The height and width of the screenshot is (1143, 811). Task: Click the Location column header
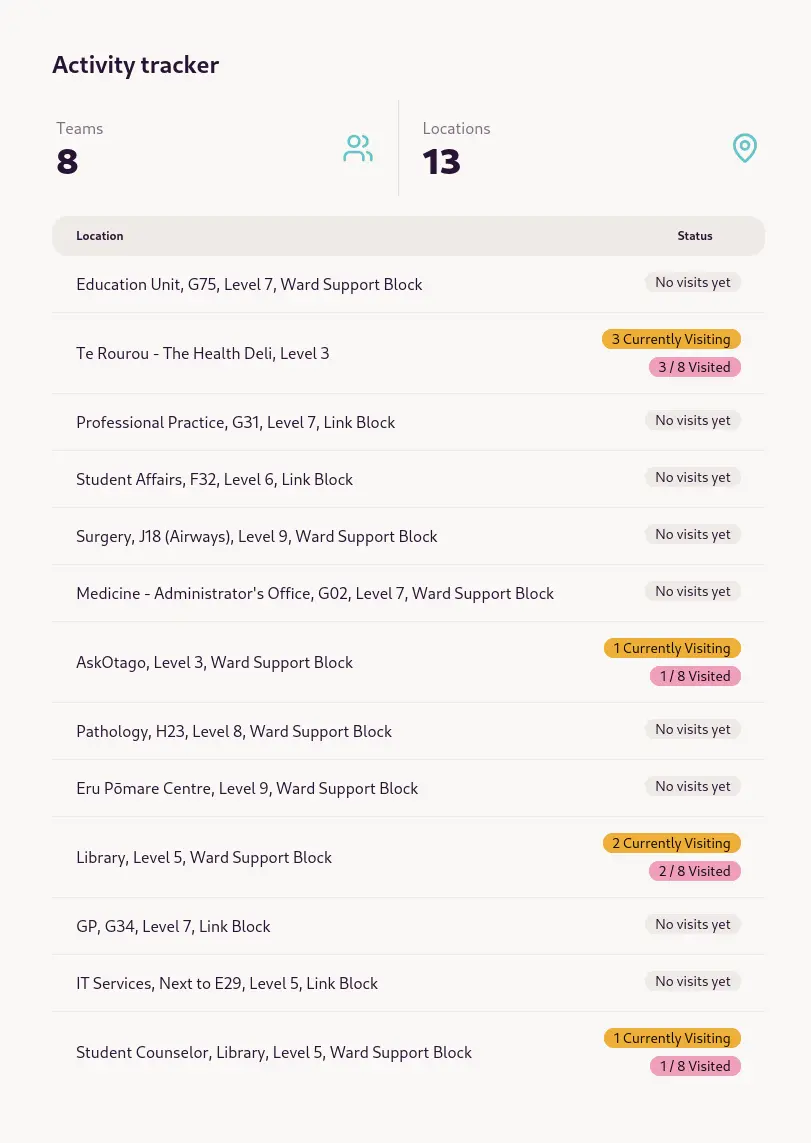pyautogui.click(x=100, y=235)
